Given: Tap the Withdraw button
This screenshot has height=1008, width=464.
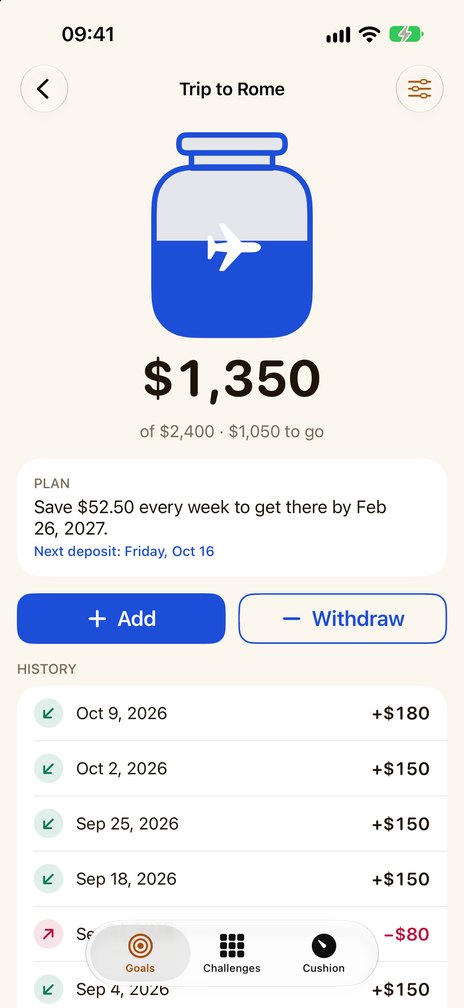Looking at the screenshot, I should tap(343, 618).
